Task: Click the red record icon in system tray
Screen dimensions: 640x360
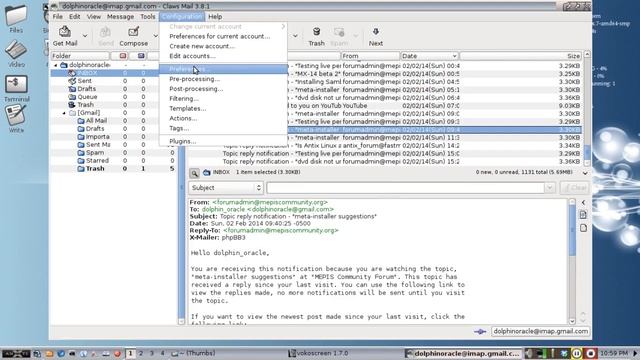Action: tap(591, 353)
